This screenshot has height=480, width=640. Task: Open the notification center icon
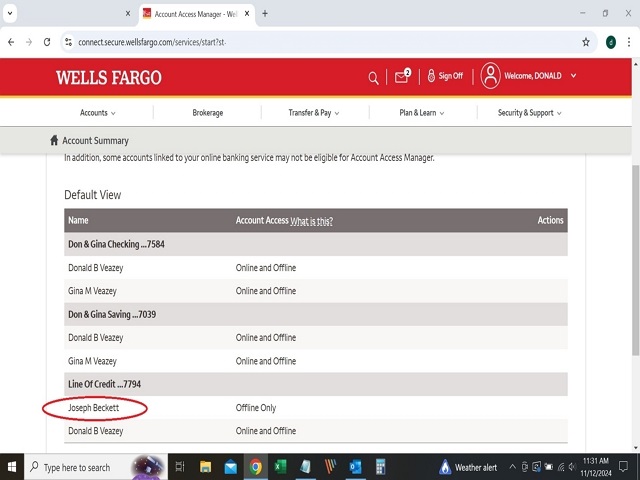click(x=623, y=467)
